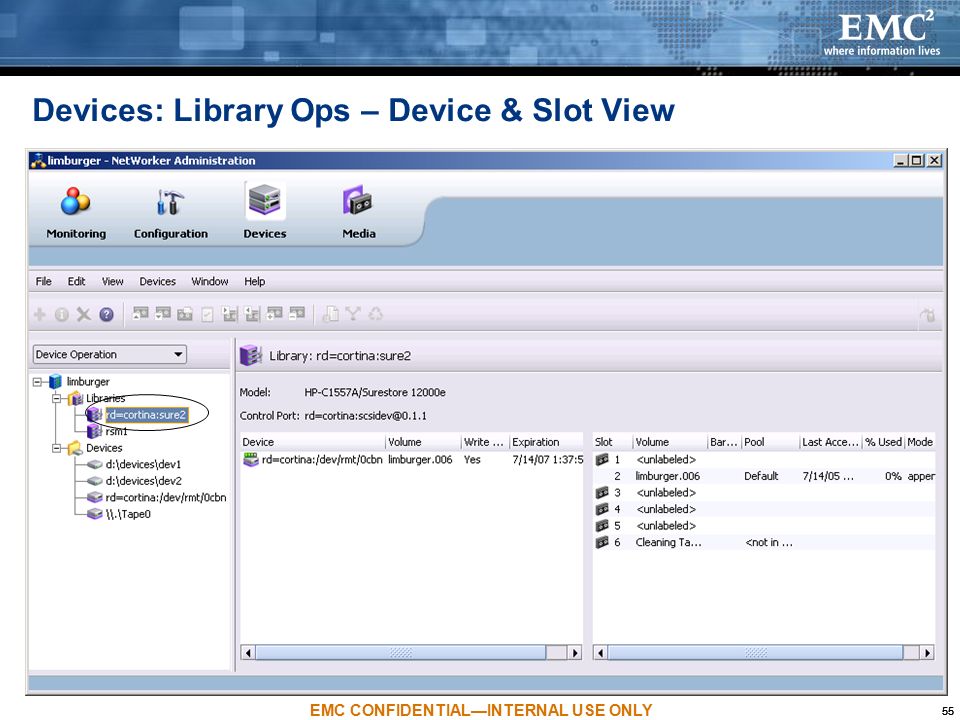Click the 7/14/07 1:37:5 expiration cell
This screenshot has width=960, height=720.
coord(547,459)
